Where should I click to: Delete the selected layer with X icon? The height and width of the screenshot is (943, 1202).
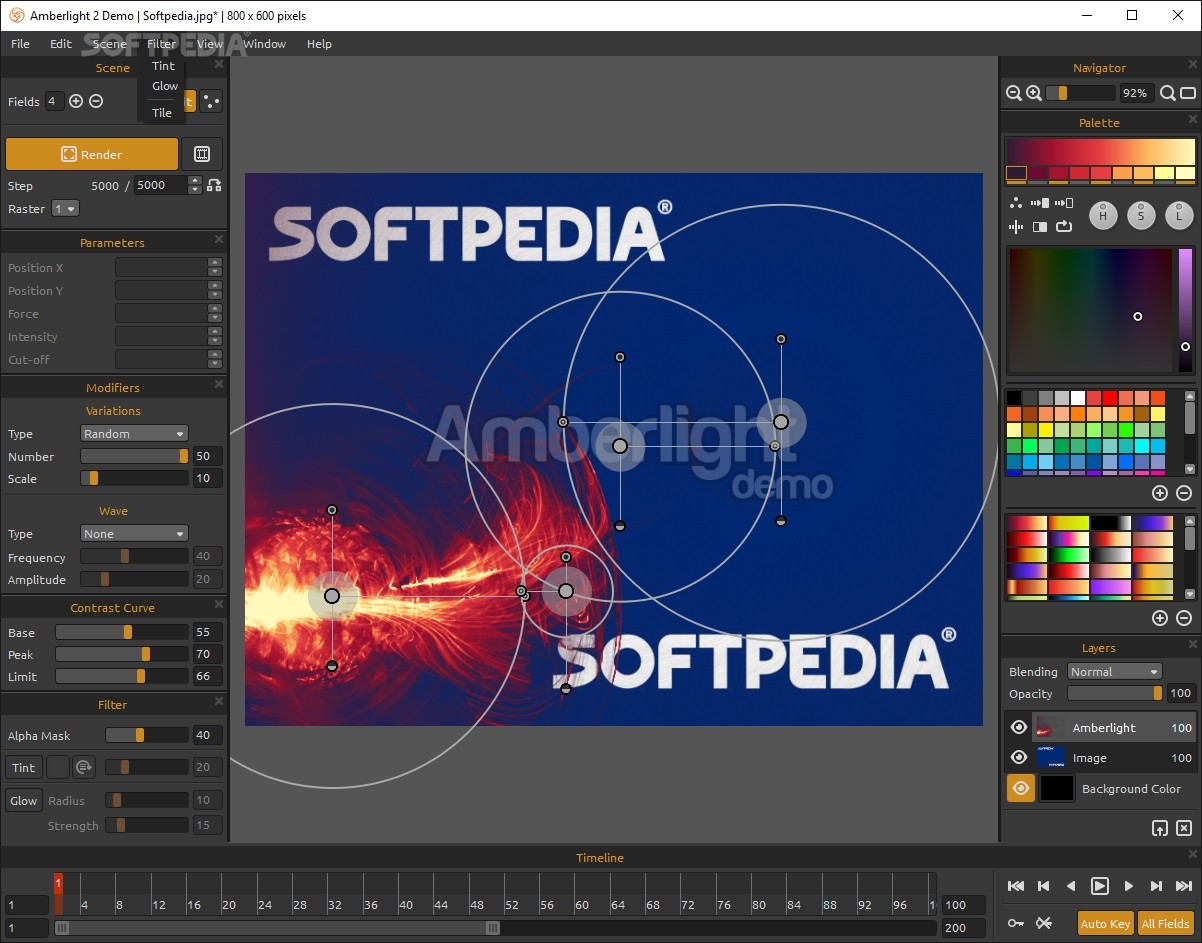1184,828
